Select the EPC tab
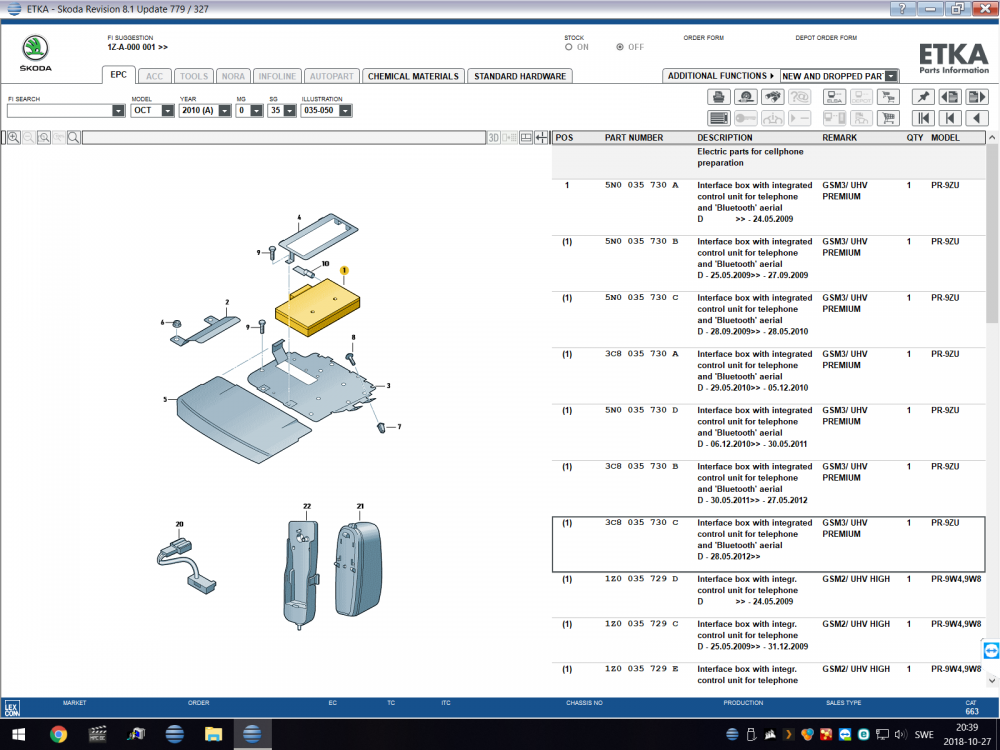This screenshot has width=1000, height=750. [119, 75]
